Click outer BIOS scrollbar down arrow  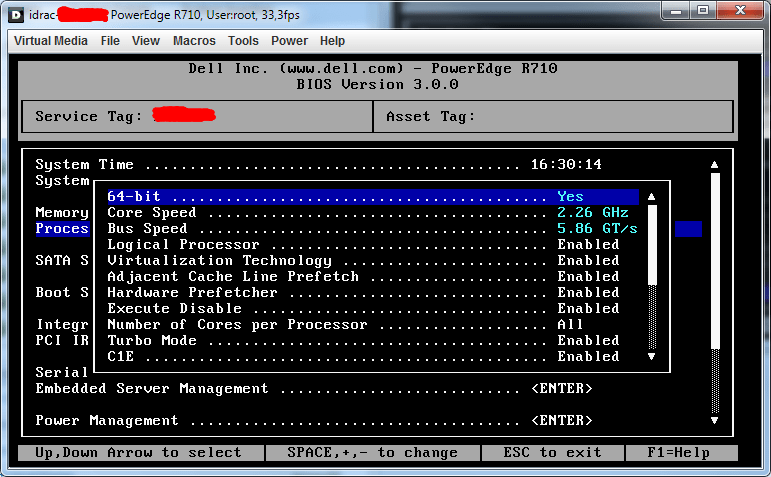click(x=714, y=420)
